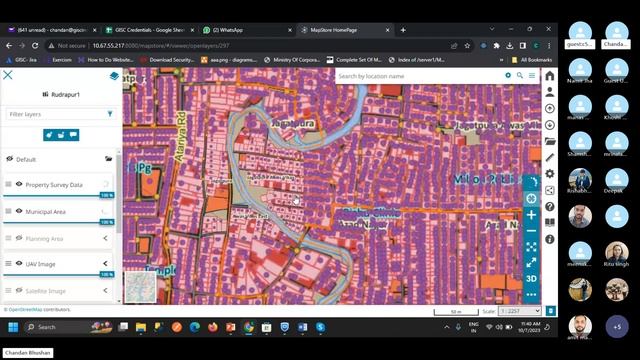Viewport: 640px width, 360px height.
Task: Click the annotation comment button in TOC toolbar
Action: click(x=73, y=135)
